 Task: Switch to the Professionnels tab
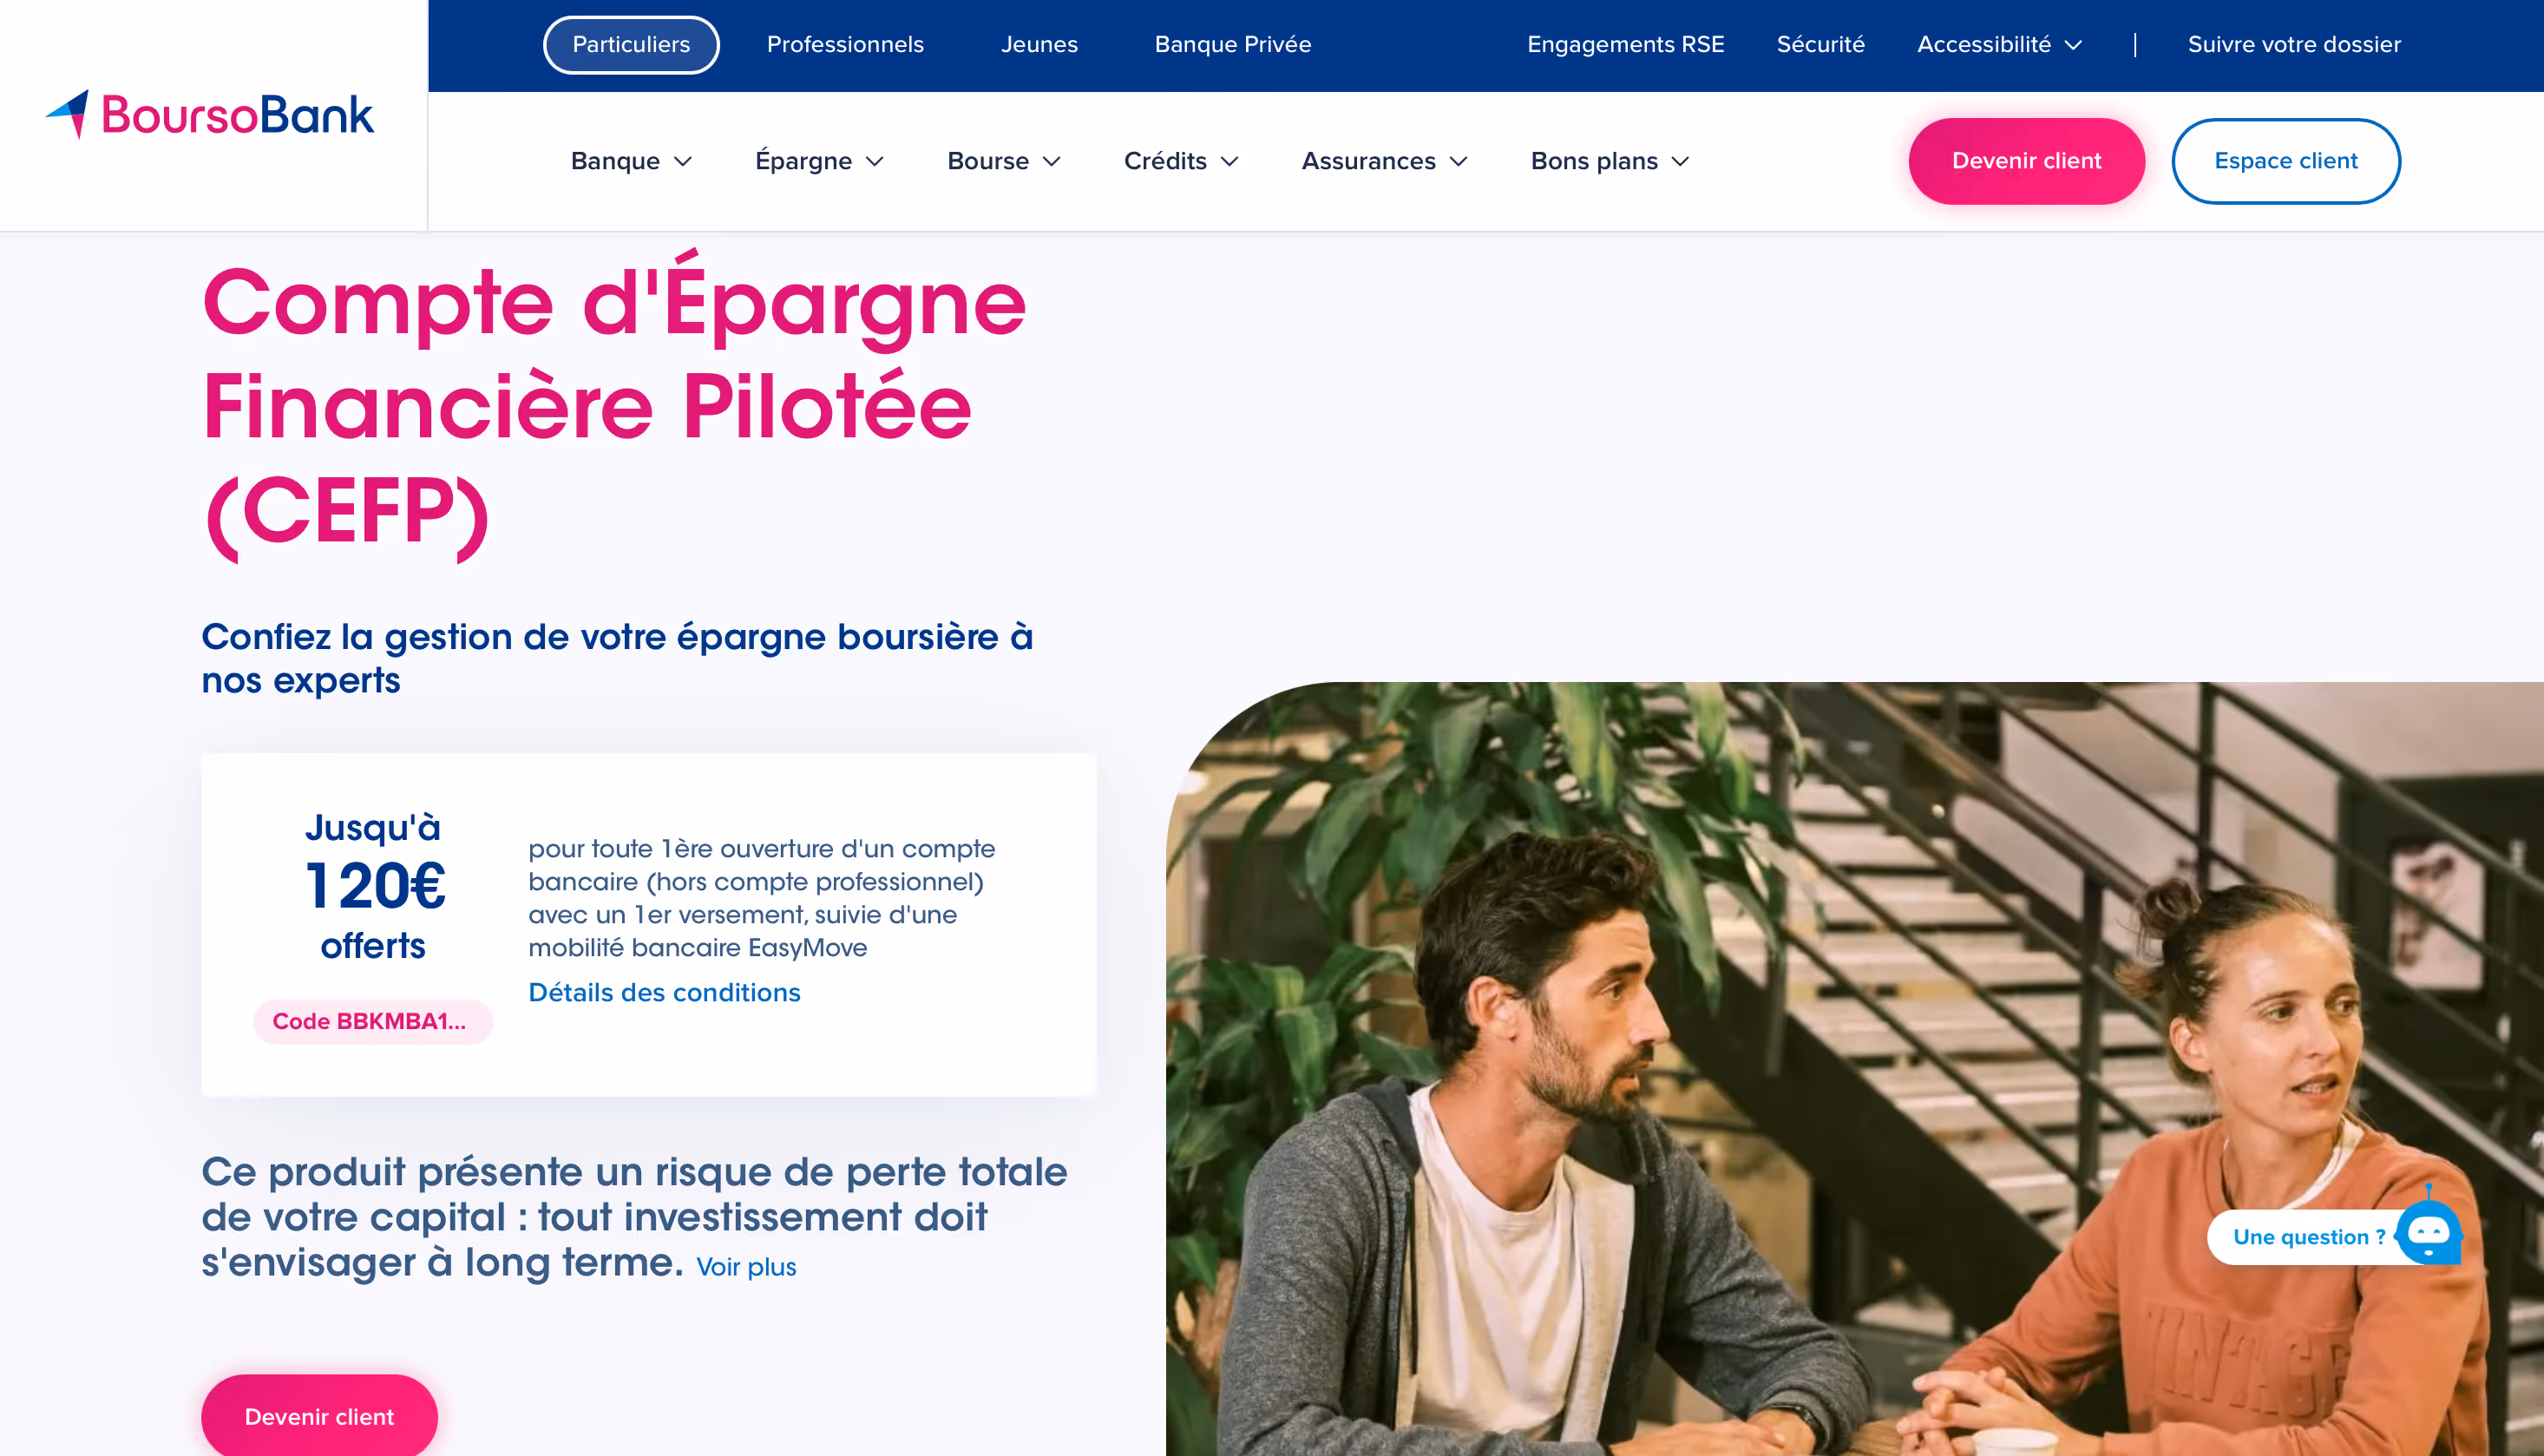pos(845,45)
